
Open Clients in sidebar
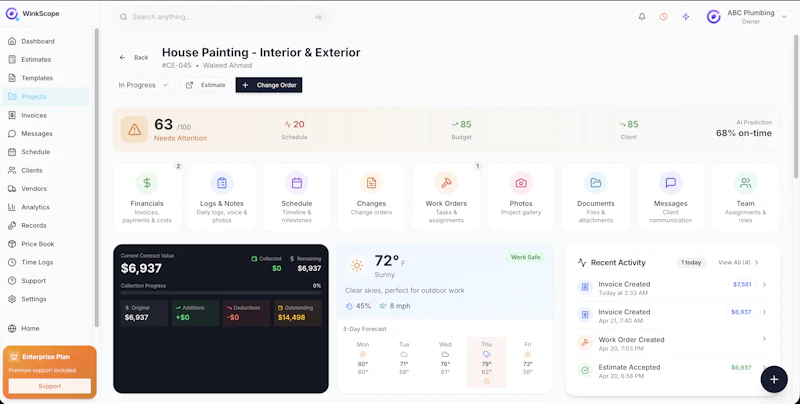coord(46,170)
